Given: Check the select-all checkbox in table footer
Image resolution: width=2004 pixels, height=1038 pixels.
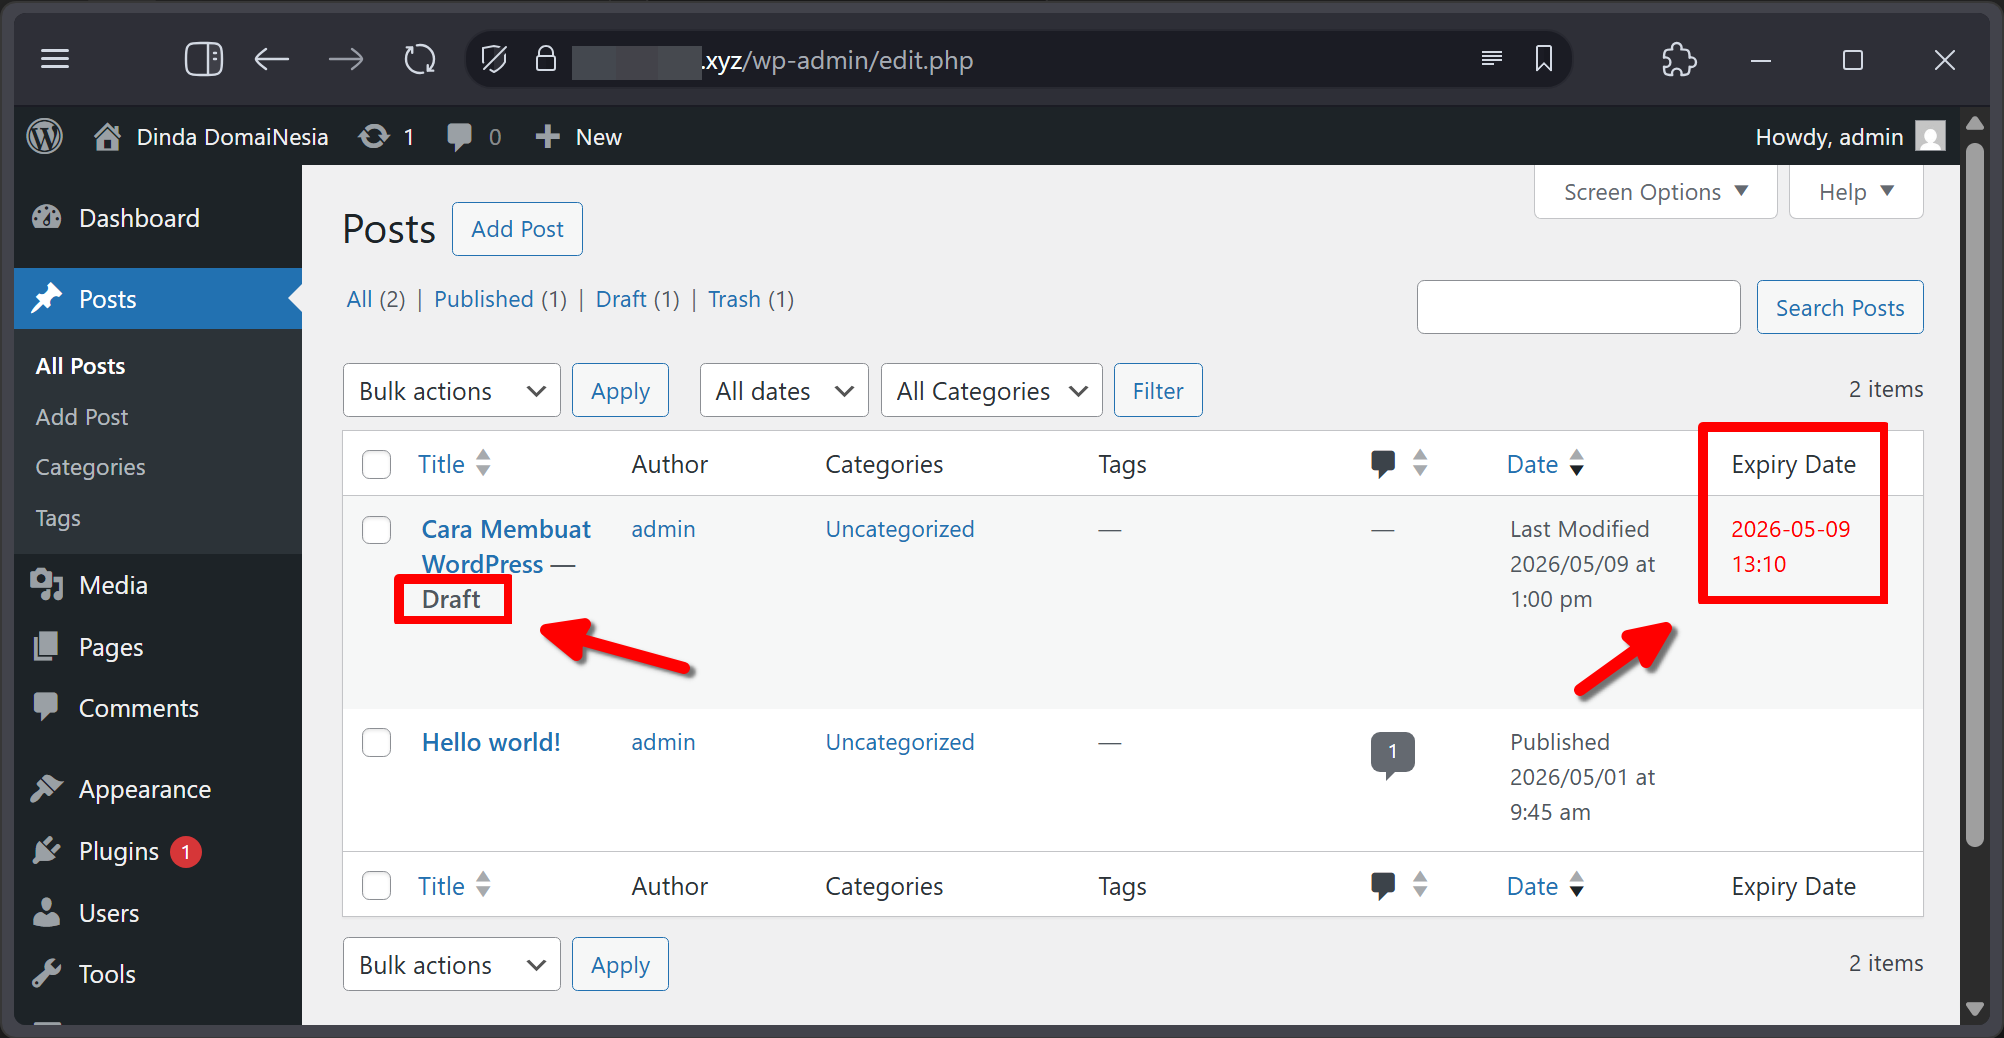Looking at the screenshot, I should [x=376, y=886].
